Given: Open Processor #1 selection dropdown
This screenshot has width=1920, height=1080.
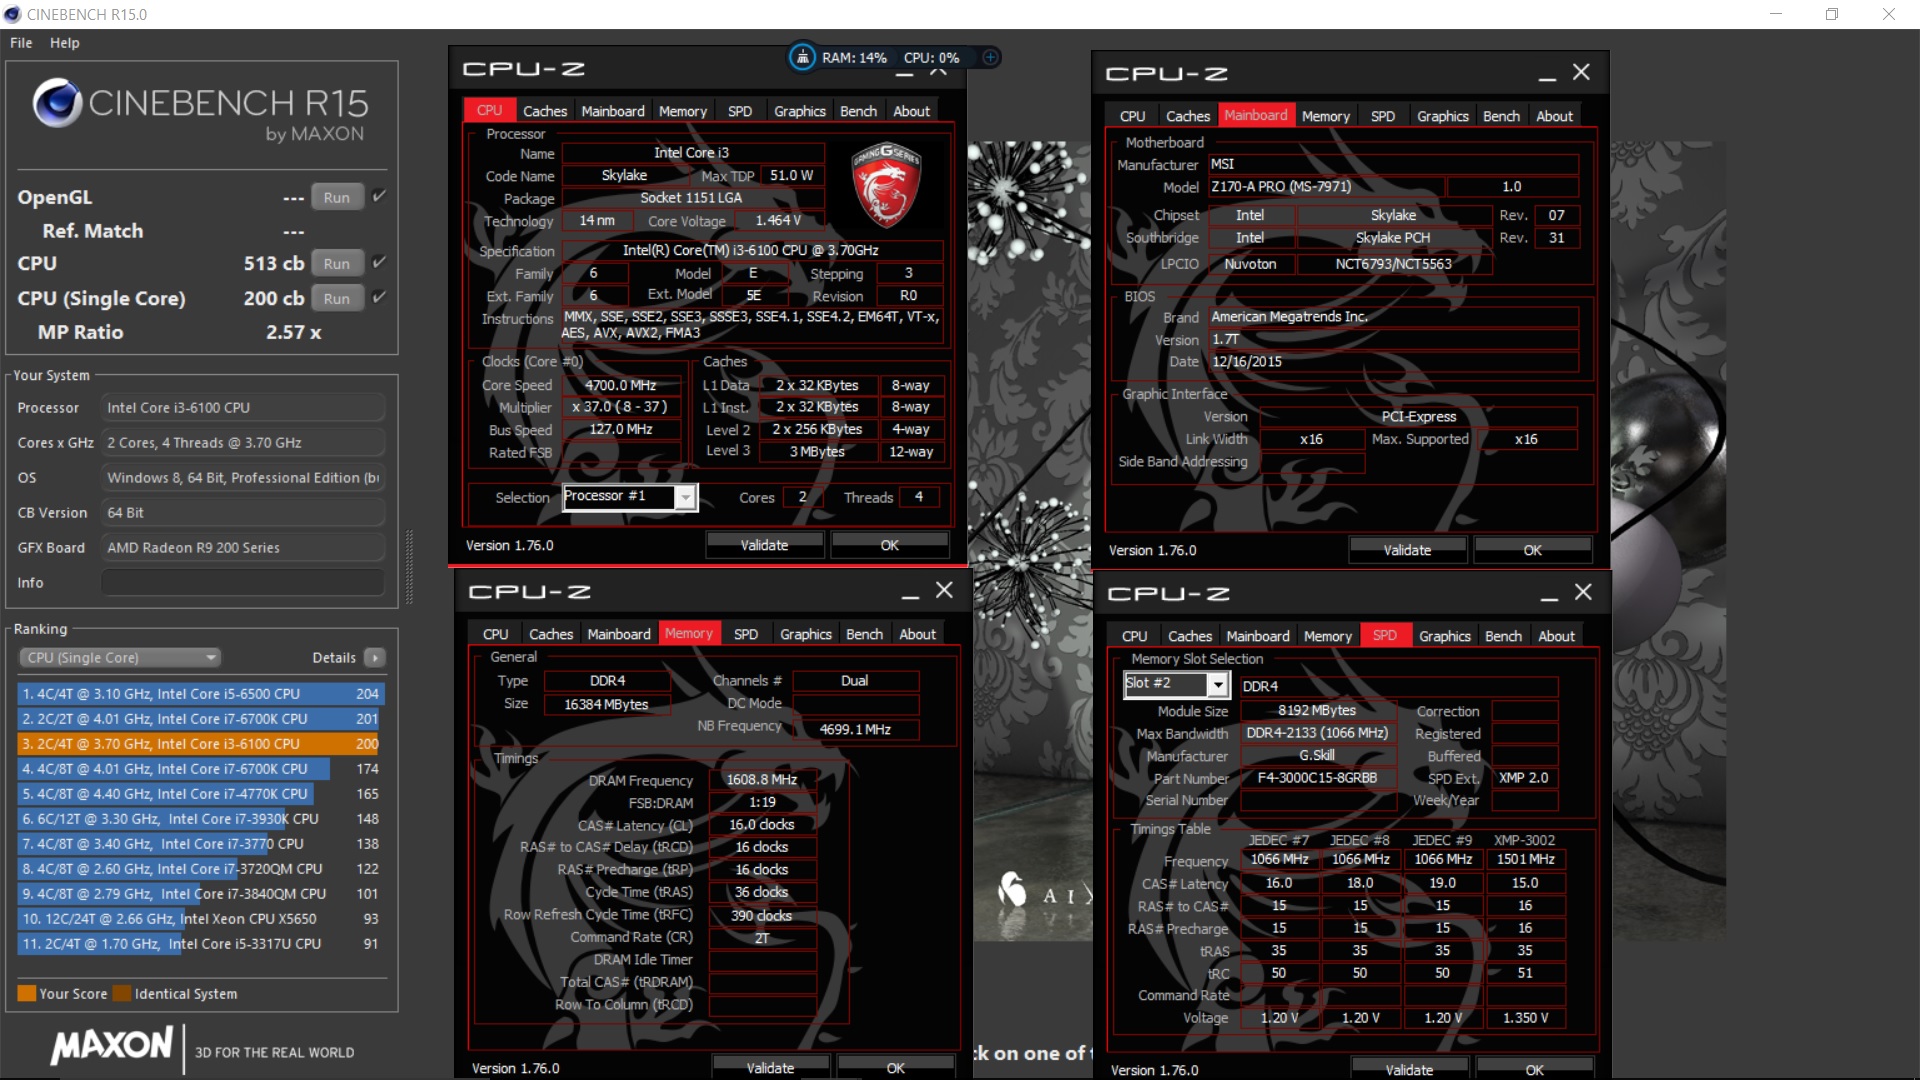Looking at the screenshot, I should [x=685, y=497].
